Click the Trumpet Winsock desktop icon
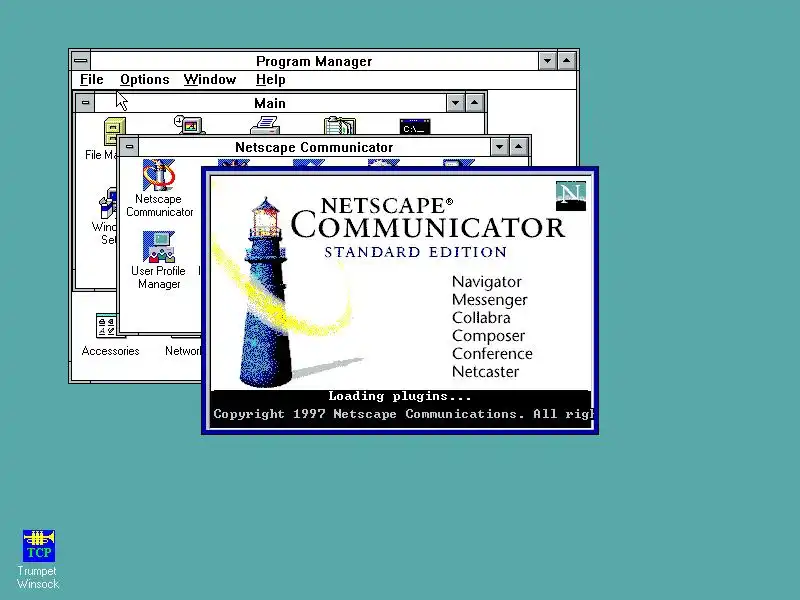800x600 pixels. pyautogui.click(x=39, y=545)
